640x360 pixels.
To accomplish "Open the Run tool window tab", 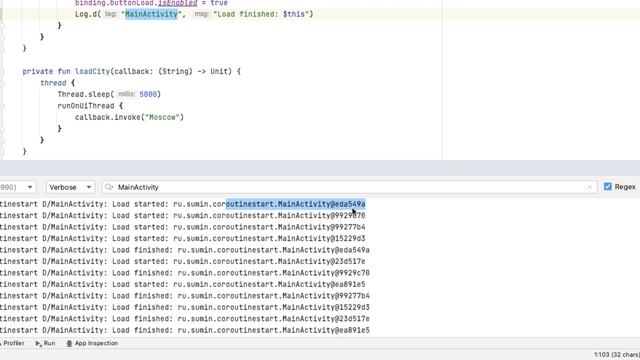I will [45, 343].
